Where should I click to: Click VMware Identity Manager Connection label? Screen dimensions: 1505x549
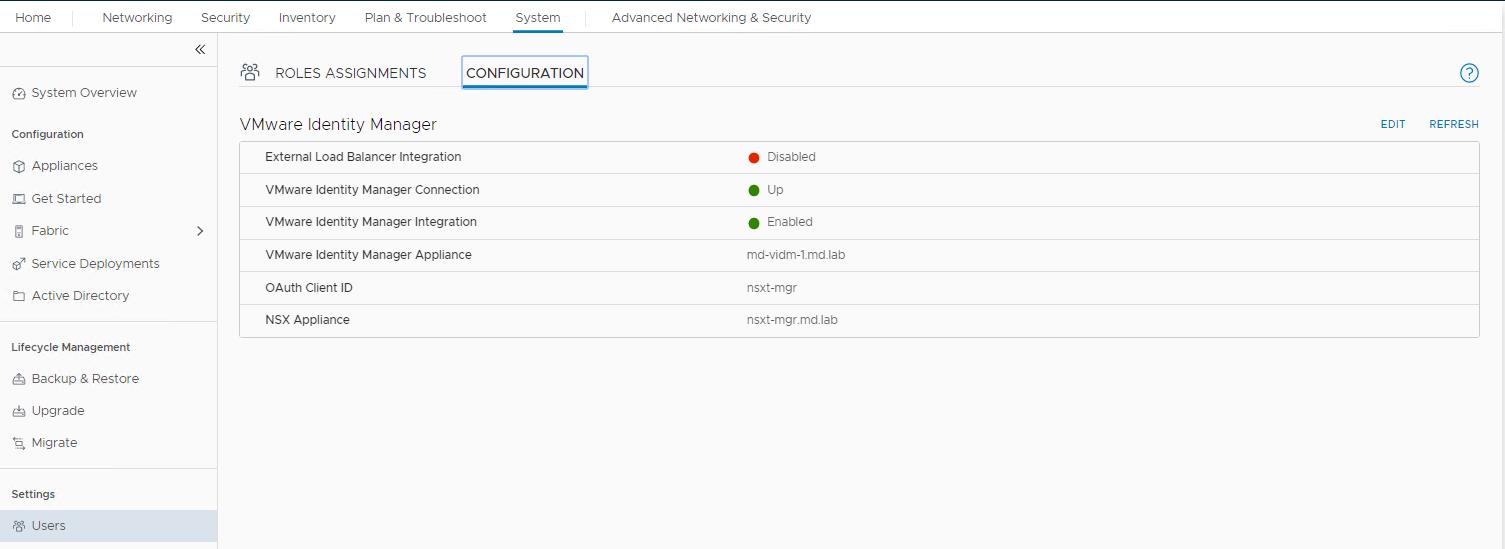tap(372, 190)
